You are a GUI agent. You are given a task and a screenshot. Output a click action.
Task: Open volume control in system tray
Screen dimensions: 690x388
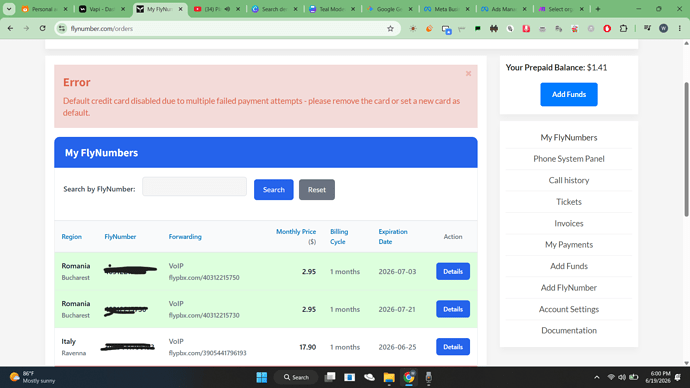click(x=622, y=377)
